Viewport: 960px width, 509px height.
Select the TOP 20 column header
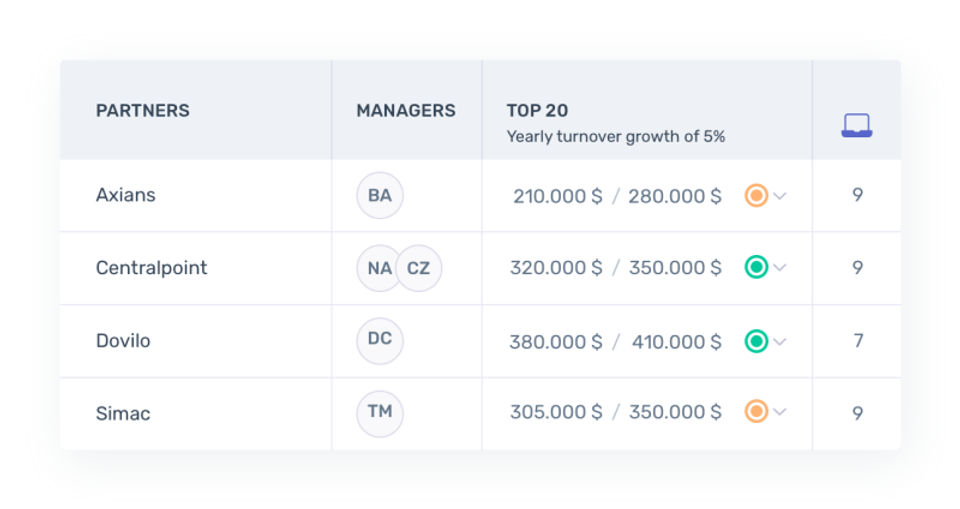[537, 111]
